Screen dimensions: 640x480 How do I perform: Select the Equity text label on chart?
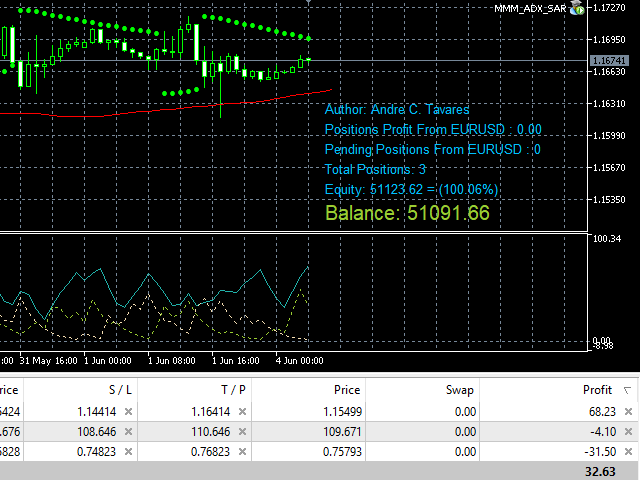[x=412, y=189]
